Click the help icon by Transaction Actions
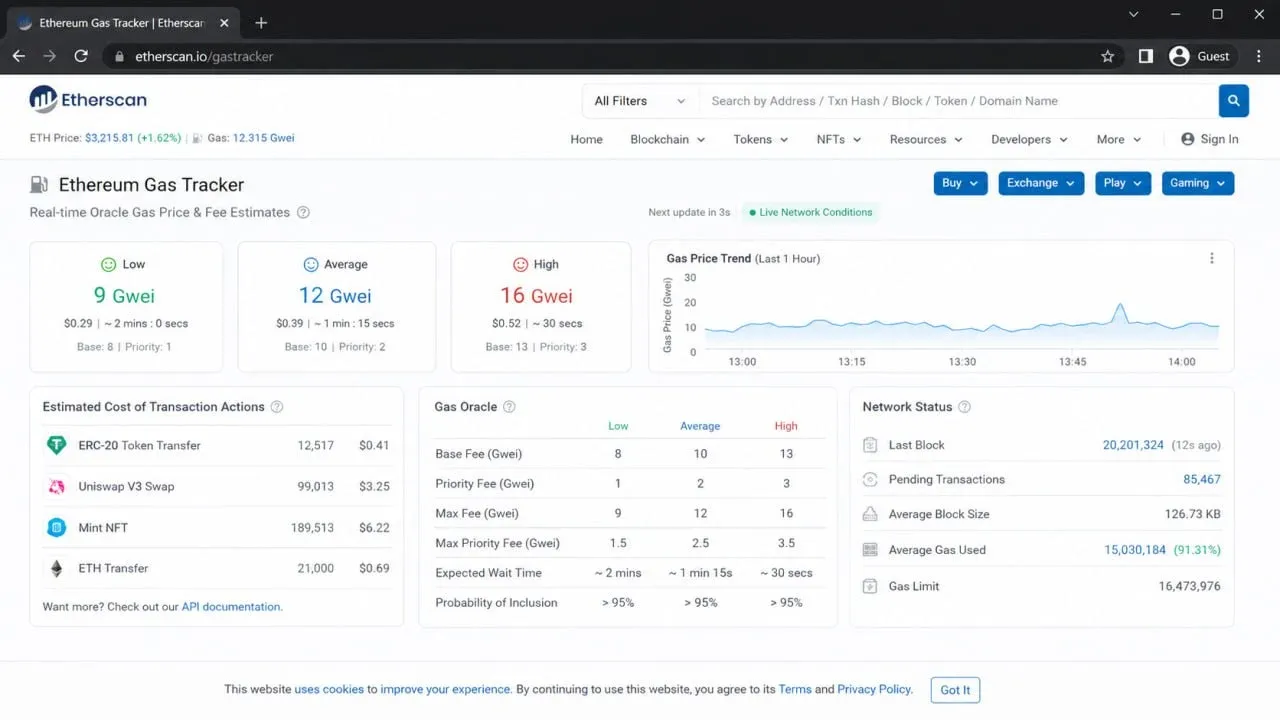Screen dimensions: 1280x720 click(277, 407)
